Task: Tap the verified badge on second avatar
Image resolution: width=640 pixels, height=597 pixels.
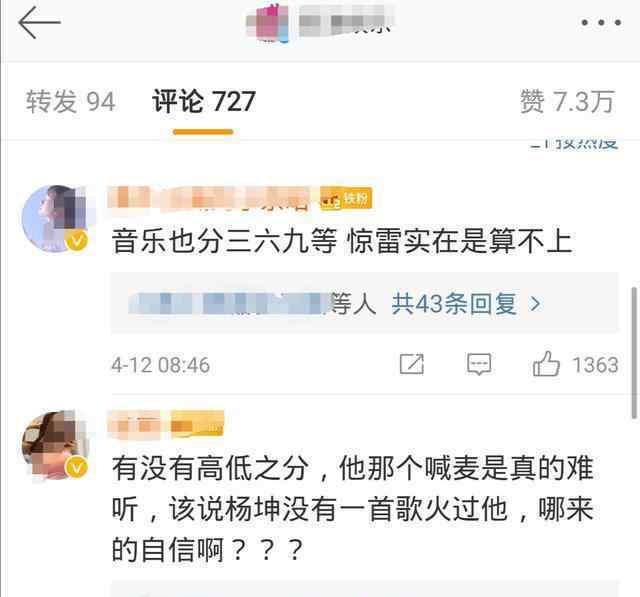Action: (78, 466)
